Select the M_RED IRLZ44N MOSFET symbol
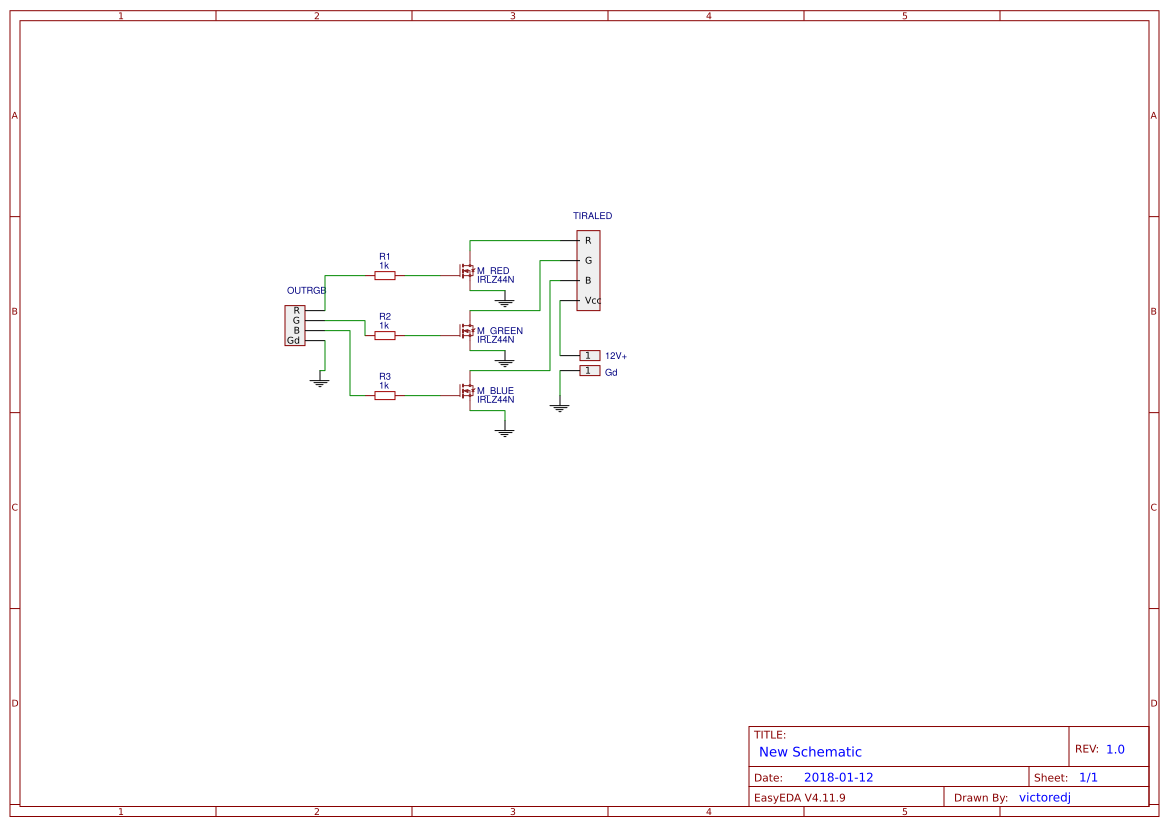 point(467,270)
